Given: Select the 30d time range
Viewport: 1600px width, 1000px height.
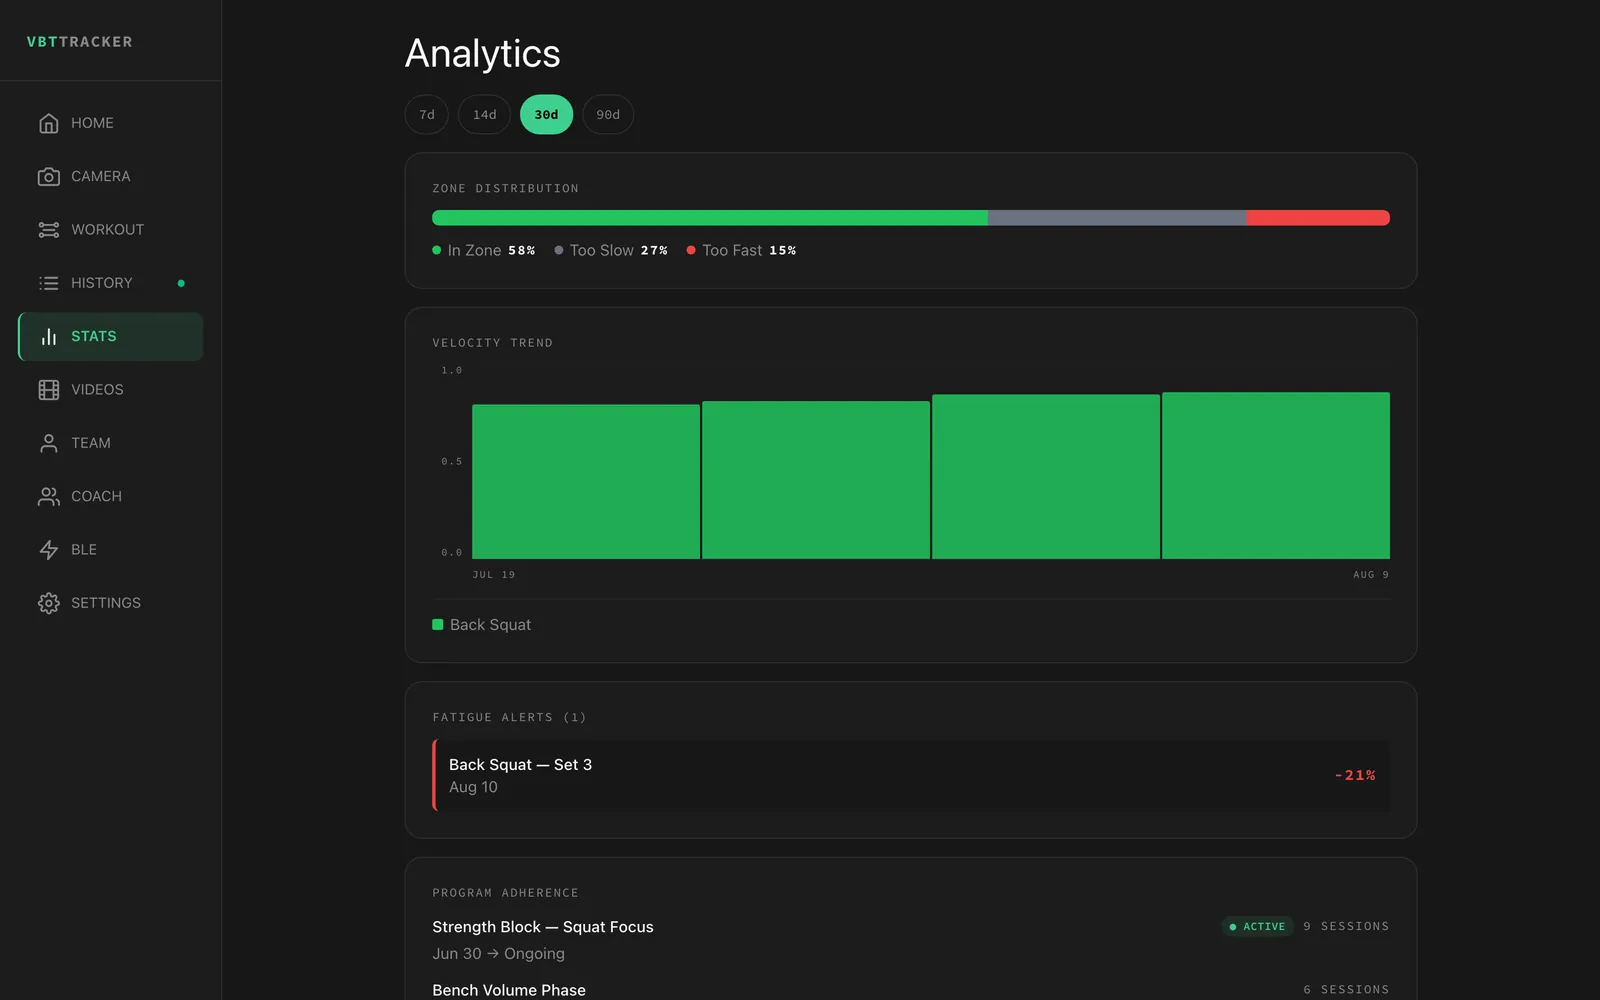Looking at the screenshot, I should [x=546, y=115].
